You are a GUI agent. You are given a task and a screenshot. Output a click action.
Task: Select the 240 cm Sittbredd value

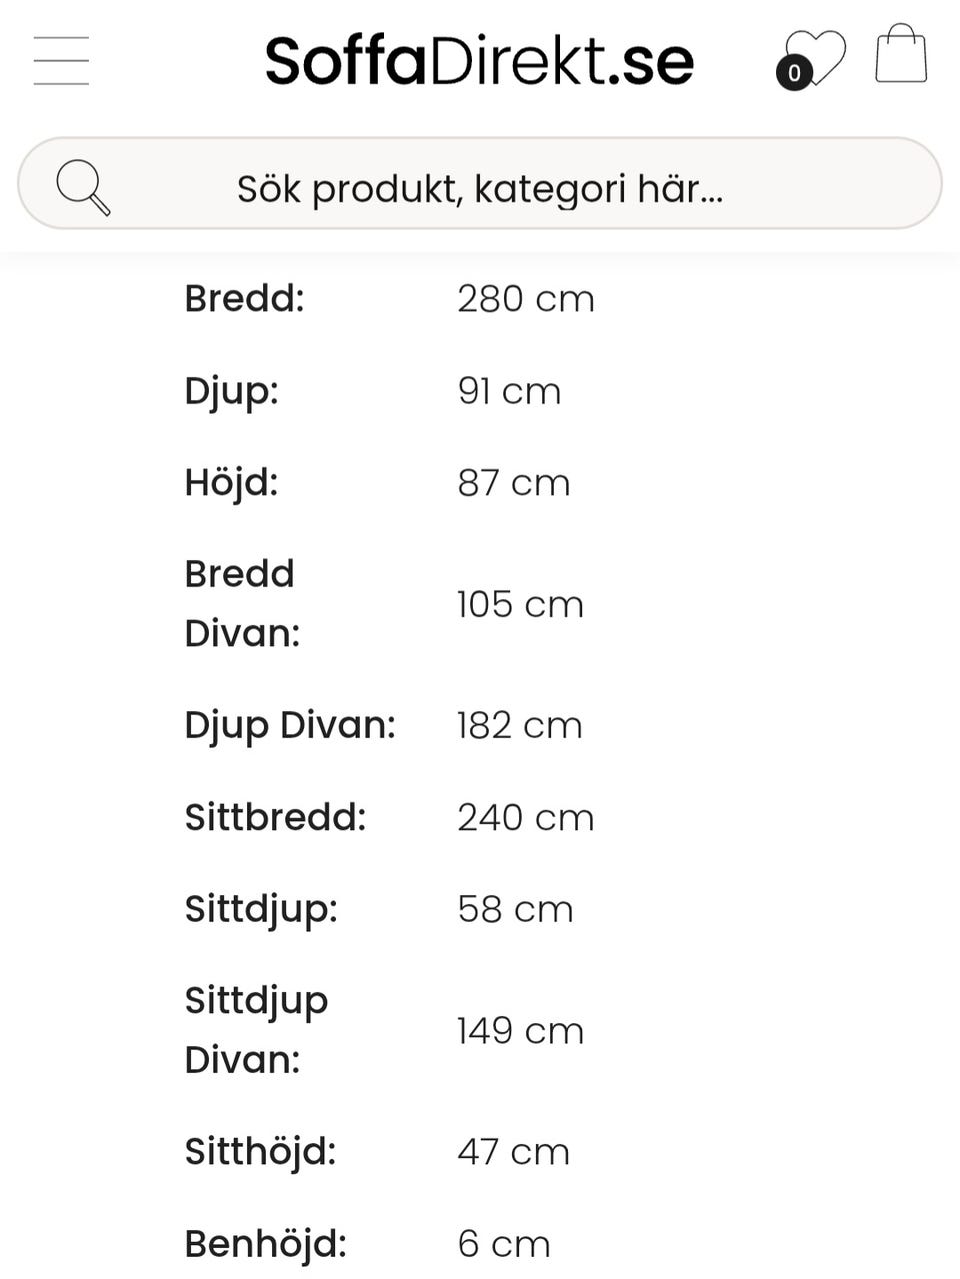[526, 817]
